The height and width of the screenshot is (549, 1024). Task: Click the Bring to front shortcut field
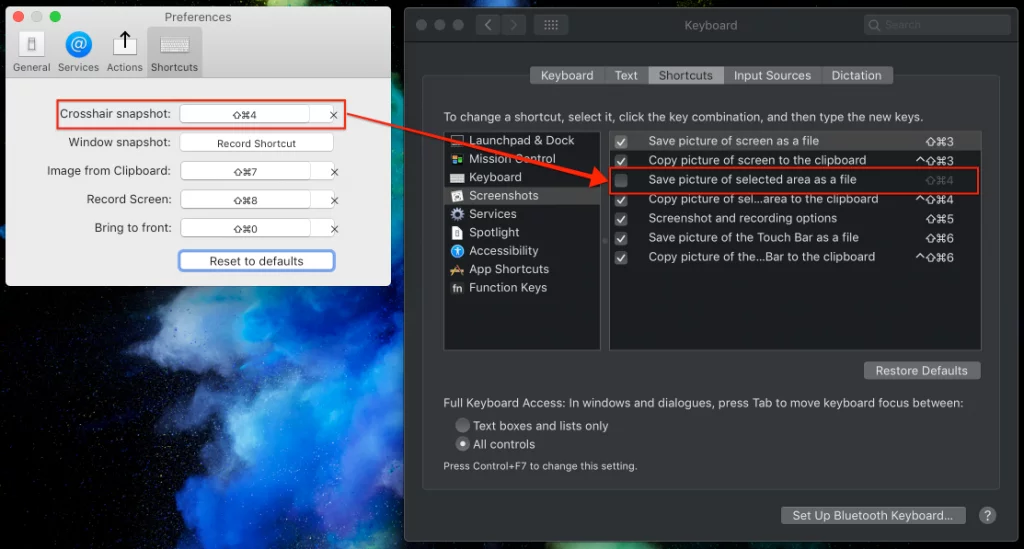pyautogui.click(x=245, y=228)
